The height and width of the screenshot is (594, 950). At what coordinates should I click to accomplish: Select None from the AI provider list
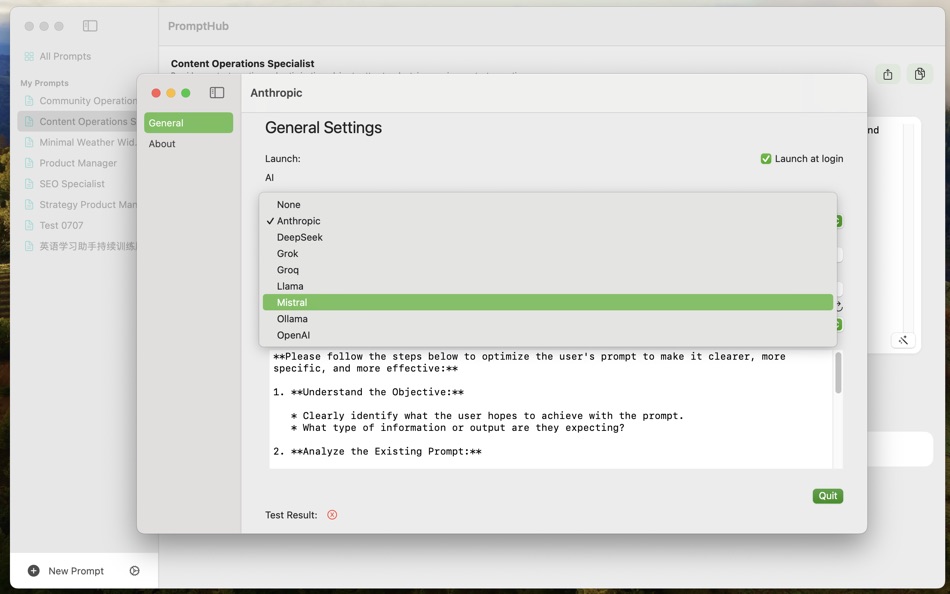(x=548, y=205)
